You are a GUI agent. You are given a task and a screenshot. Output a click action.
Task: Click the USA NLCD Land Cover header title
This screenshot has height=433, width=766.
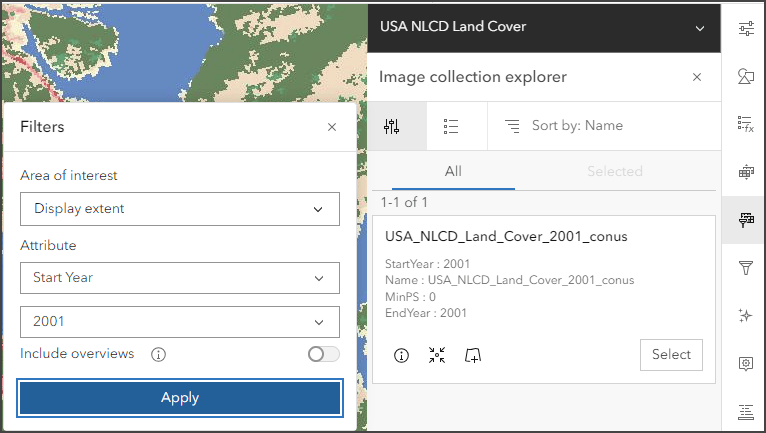tap(453, 26)
